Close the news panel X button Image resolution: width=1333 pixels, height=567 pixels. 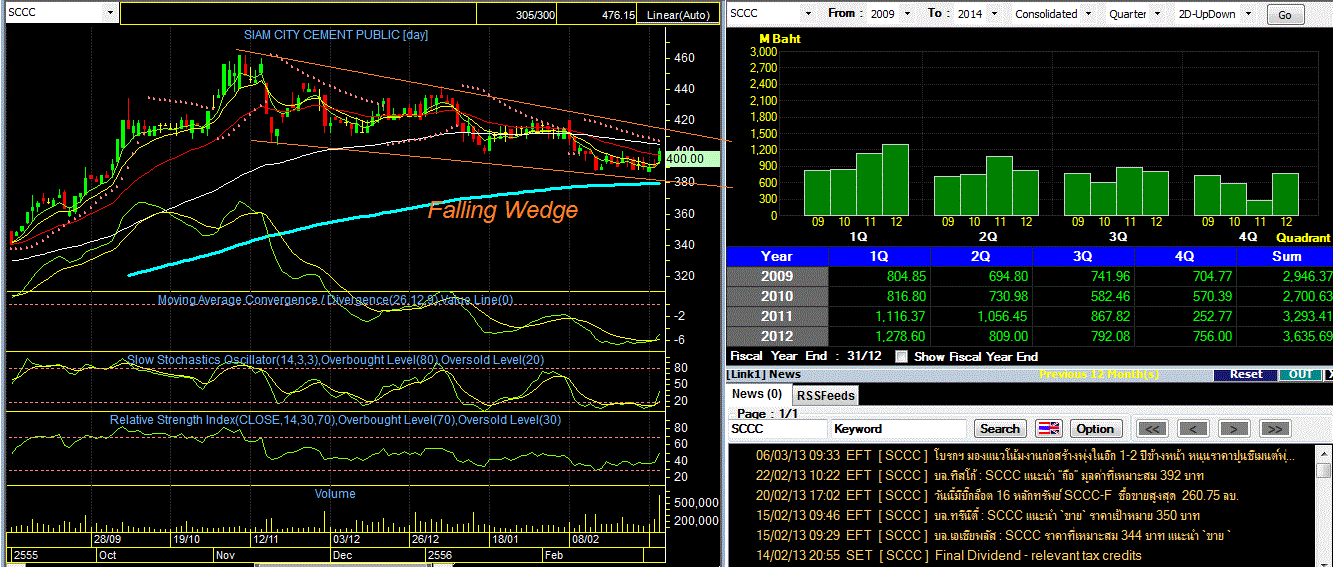[1327, 374]
